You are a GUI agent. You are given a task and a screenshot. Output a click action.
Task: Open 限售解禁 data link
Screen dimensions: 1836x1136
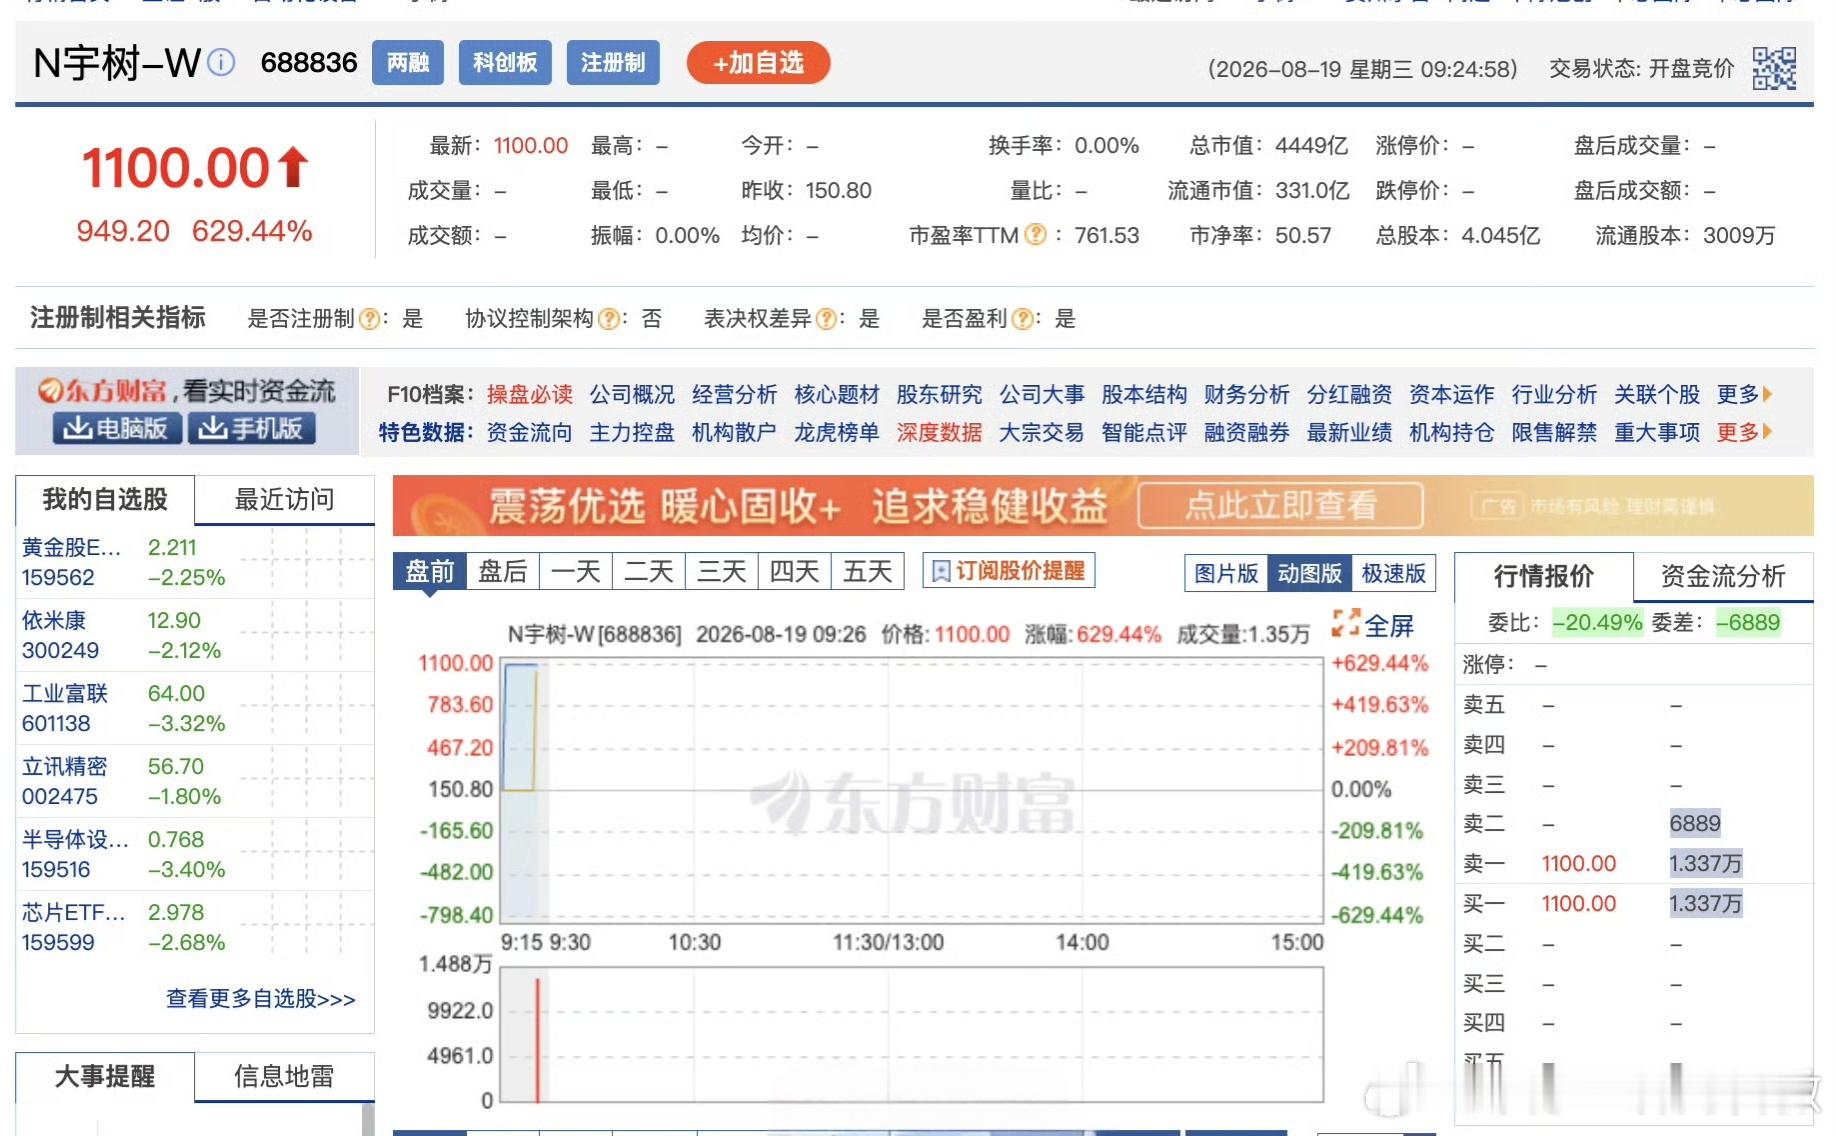[1554, 432]
